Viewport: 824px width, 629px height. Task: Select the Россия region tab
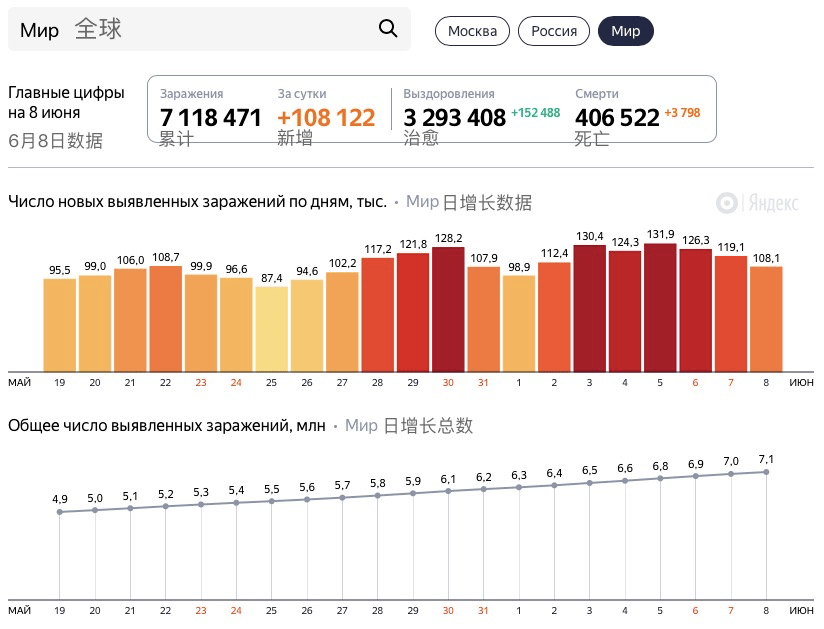click(553, 31)
